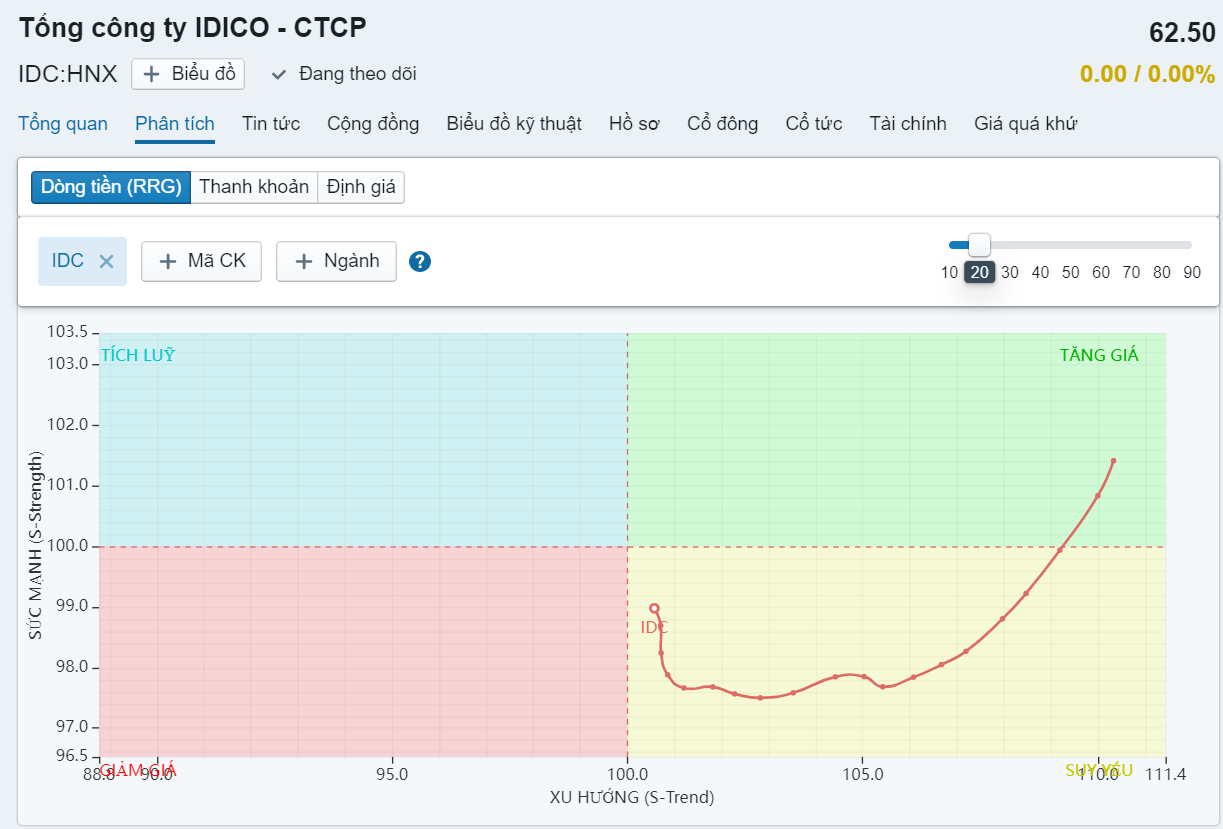This screenshot has height=829, width=1223.
Task: Open the blue question mark help icon
Action: (420, 262)
